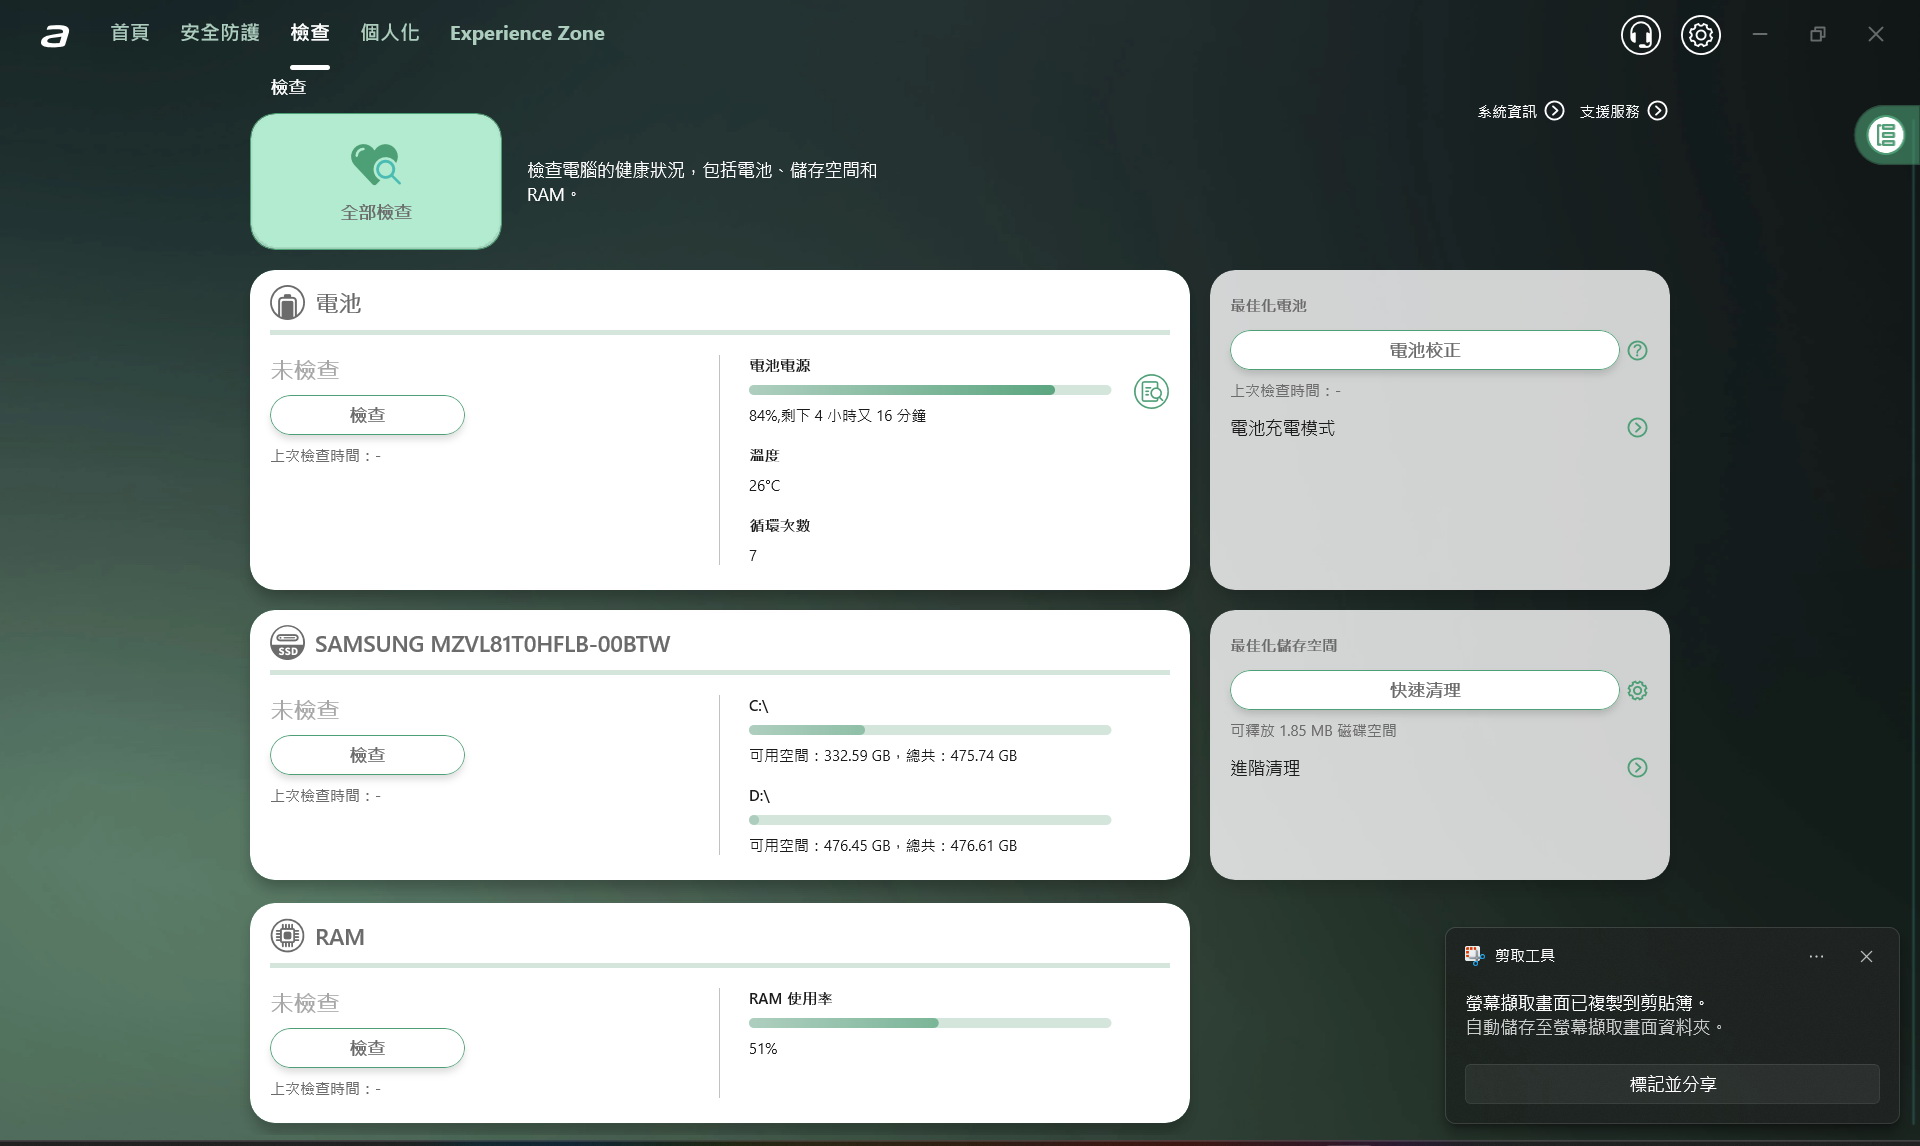Screen dimensions: 1920x1146
Task: Click 檢查 button in RAM section
Action: coord(367,1048)
